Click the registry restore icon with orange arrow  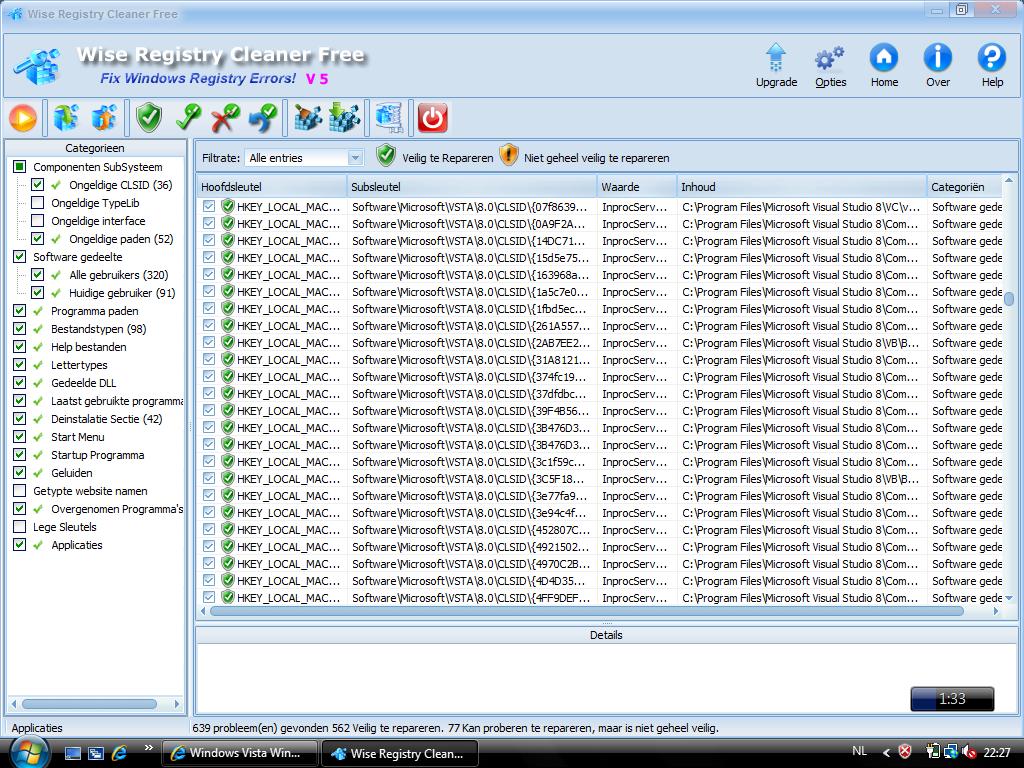[104, 118]
